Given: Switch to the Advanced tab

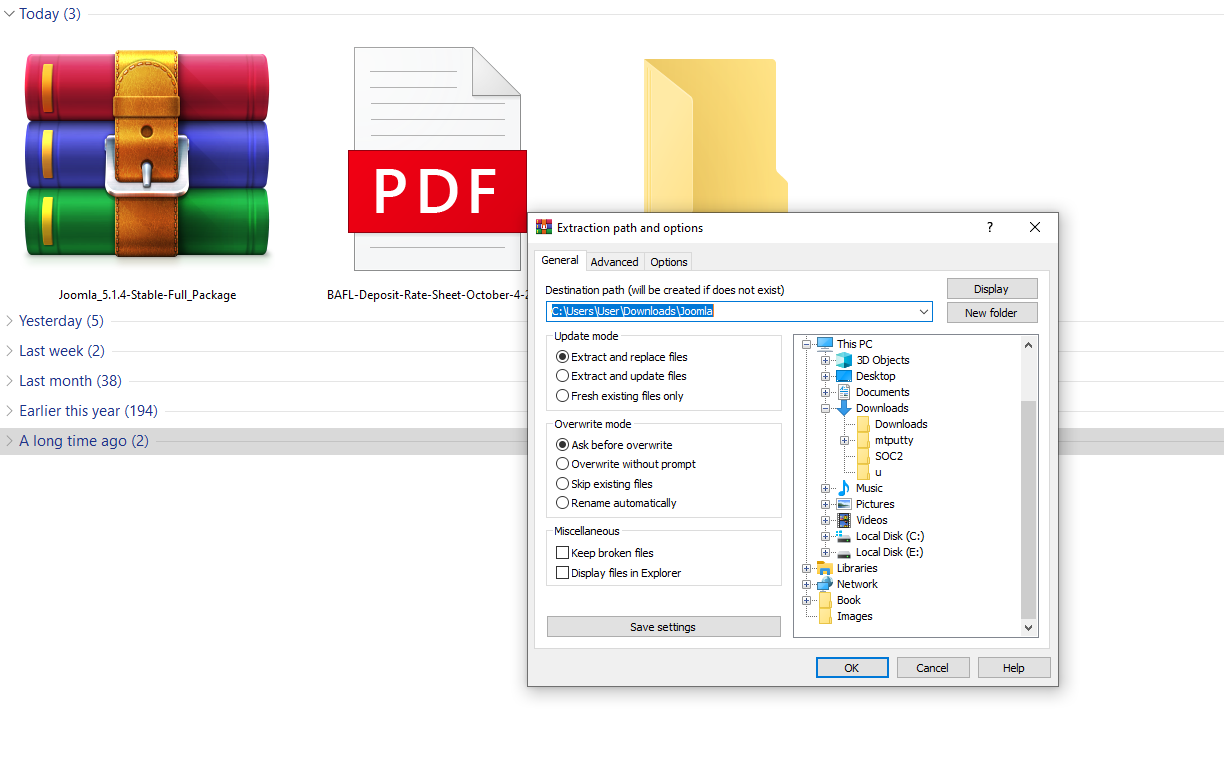Looking at the screenshot, I should 614,262.
